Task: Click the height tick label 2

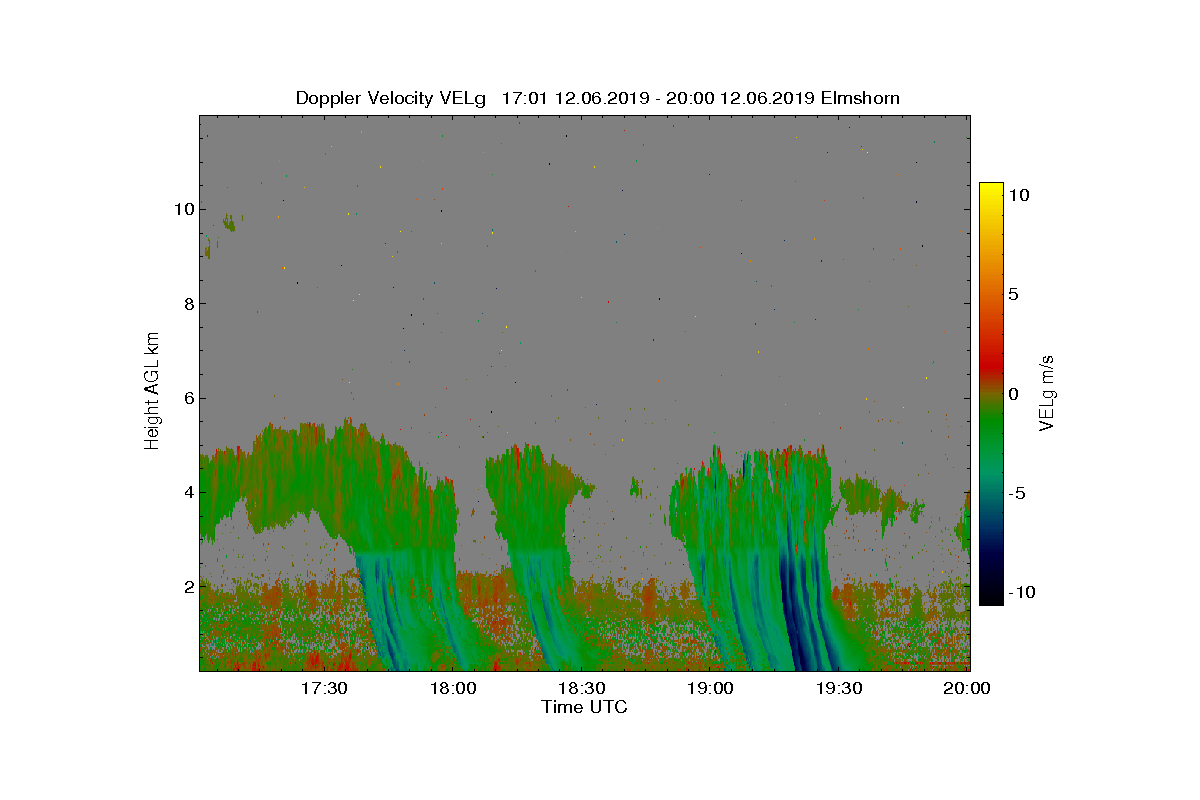Action: (x=187, y=586)
